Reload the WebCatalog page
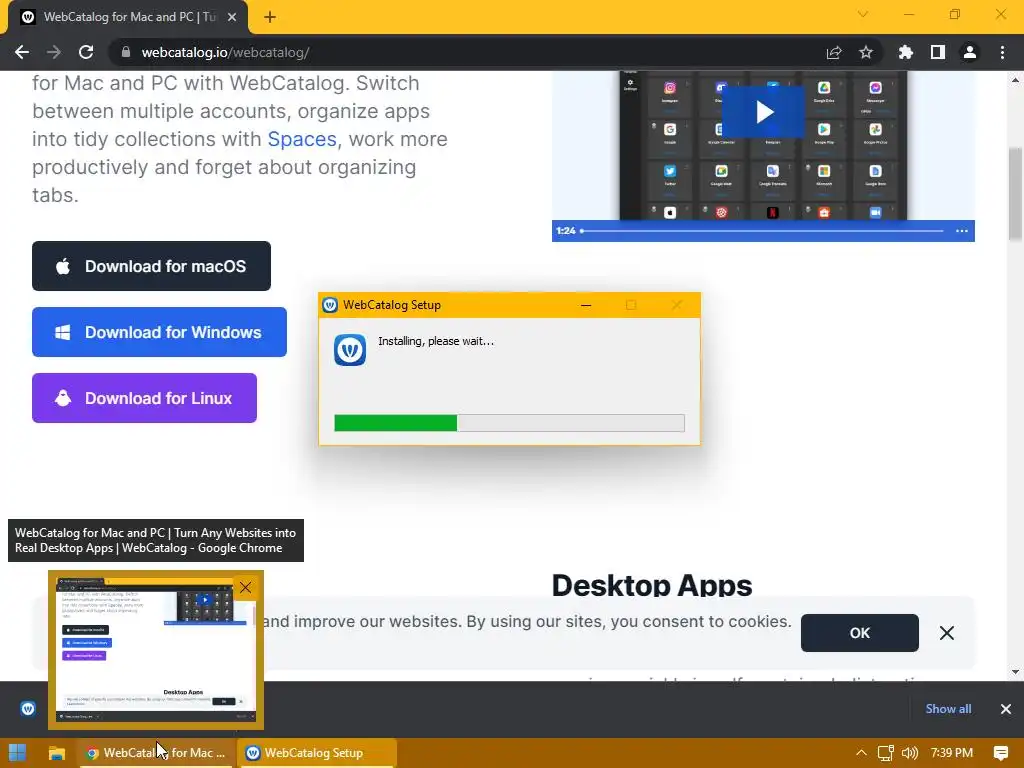1024x768 pixels. (x=86, y=52)
